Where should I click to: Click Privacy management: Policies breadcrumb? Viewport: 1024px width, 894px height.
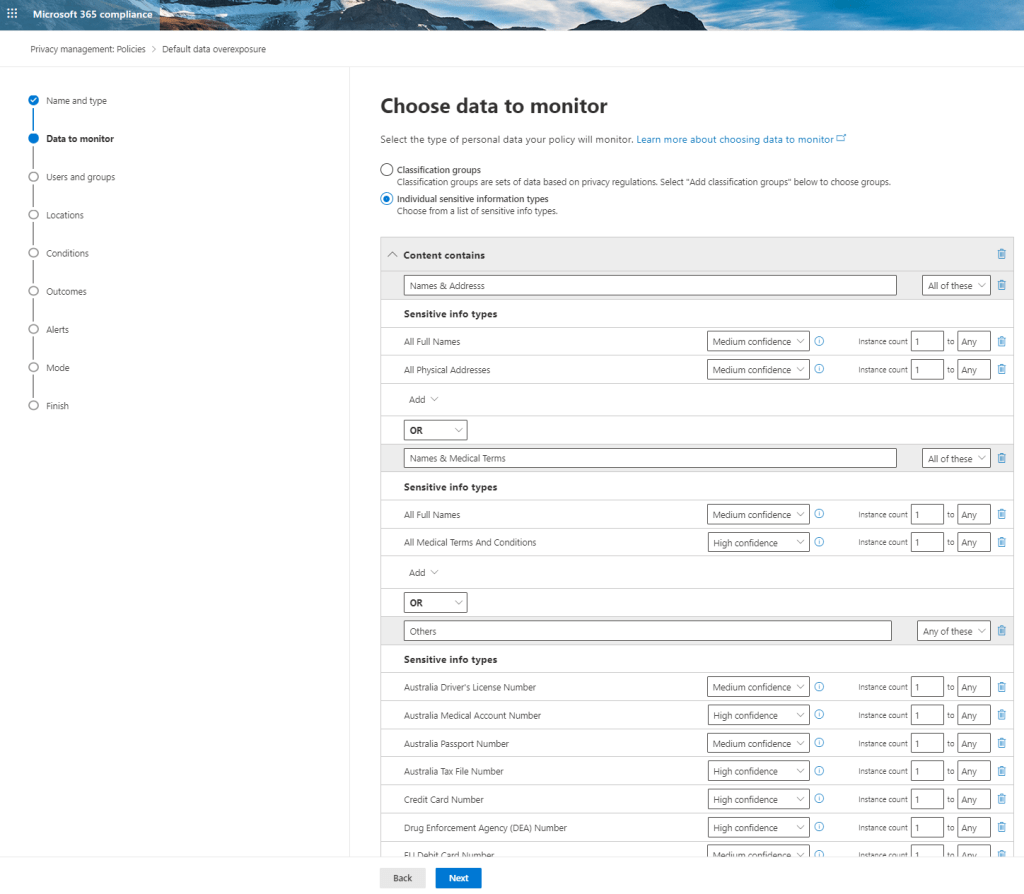85,49
